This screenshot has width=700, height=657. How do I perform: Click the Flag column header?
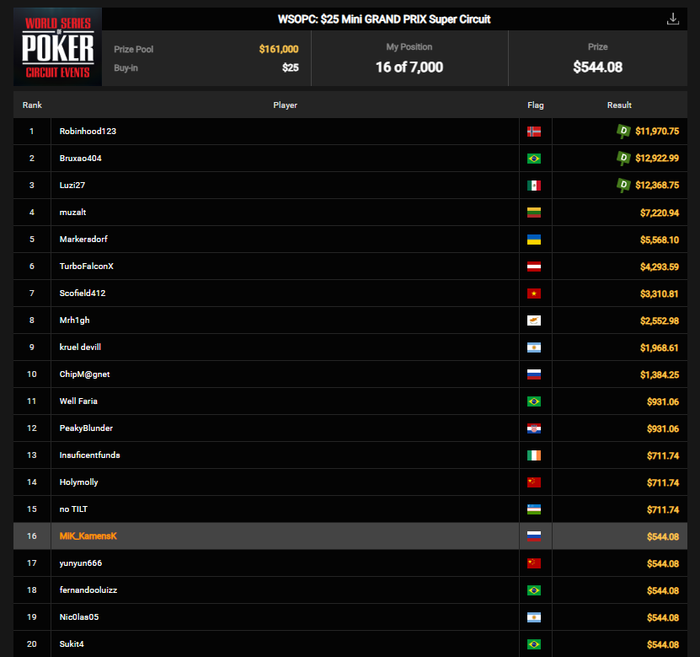(535, 105)
